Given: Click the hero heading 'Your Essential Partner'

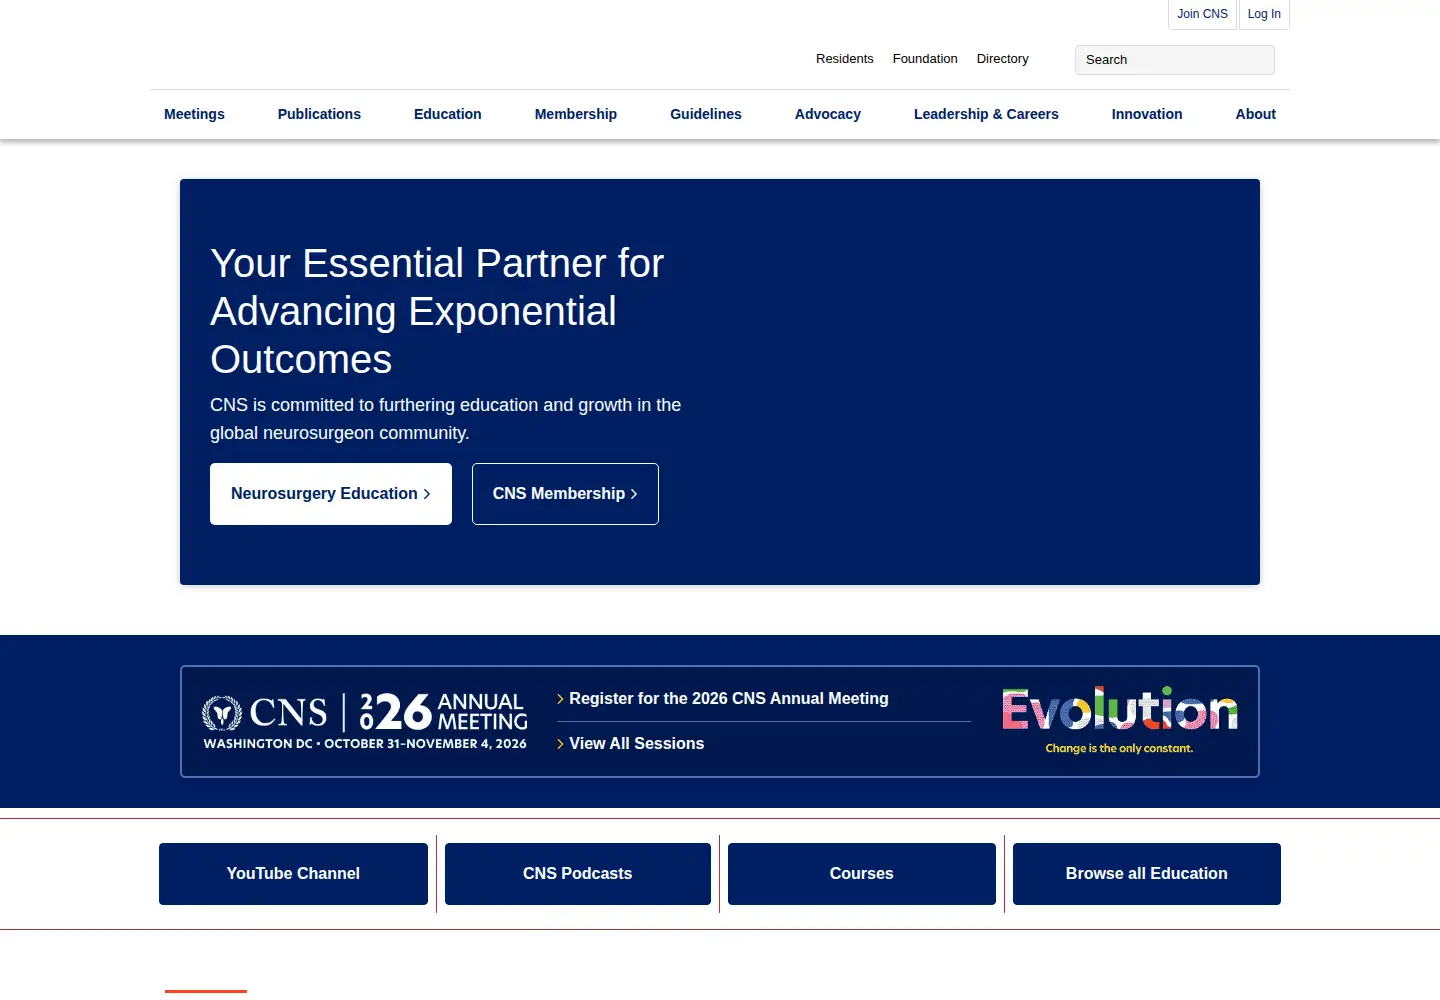Looking at the screenshot, I should tap(437, 311).
